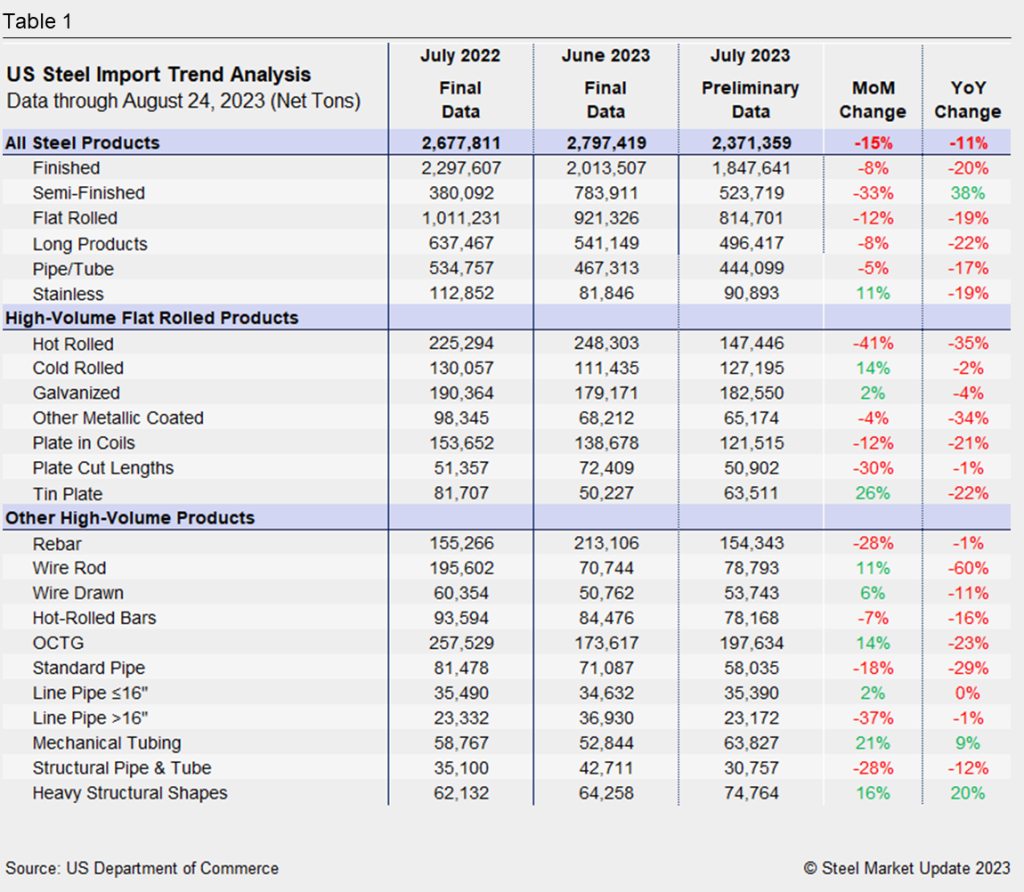Click the 'YoY Change' column header
Image resolution: width=1024 pixels, height=892 pixels.
pyautogui.click(x=967, y=99)
